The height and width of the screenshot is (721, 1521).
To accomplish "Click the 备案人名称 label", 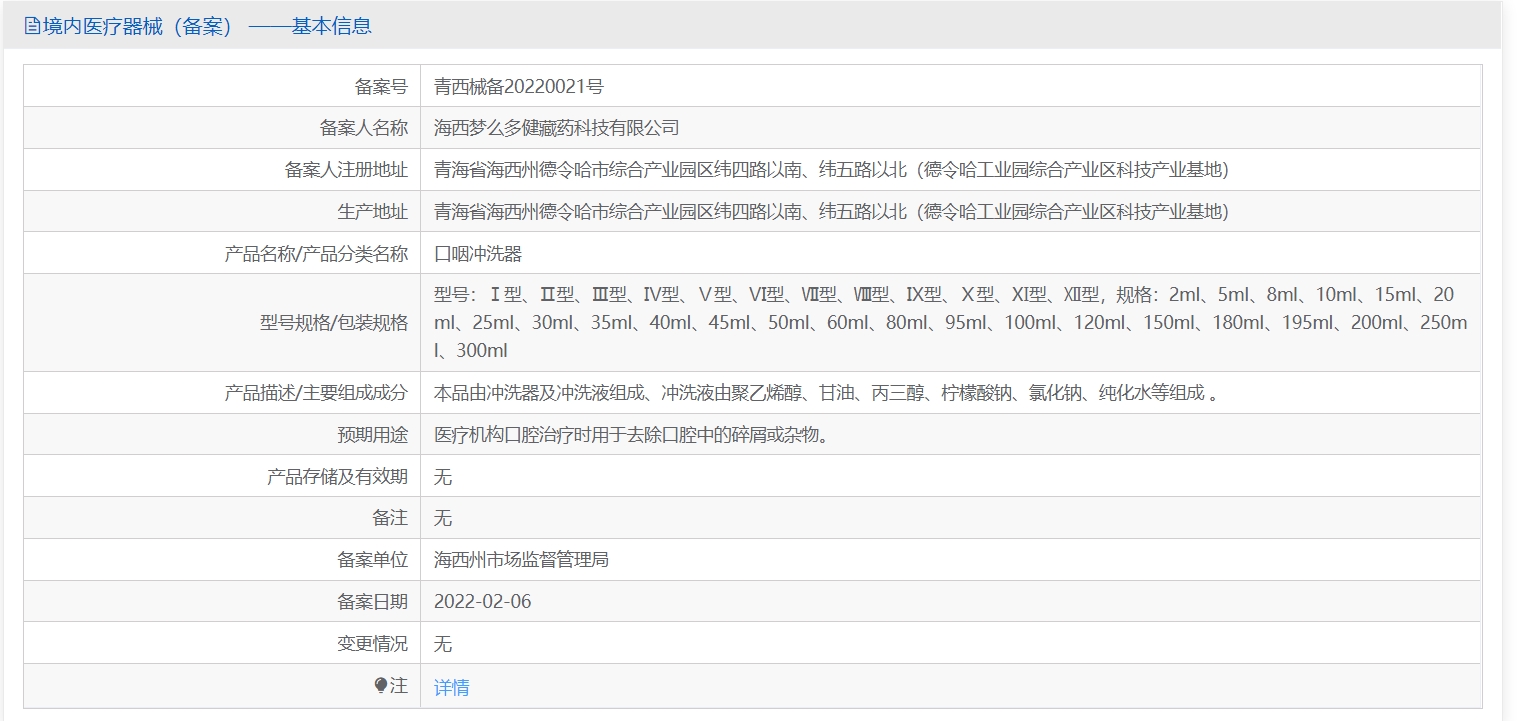I will 364,128.
